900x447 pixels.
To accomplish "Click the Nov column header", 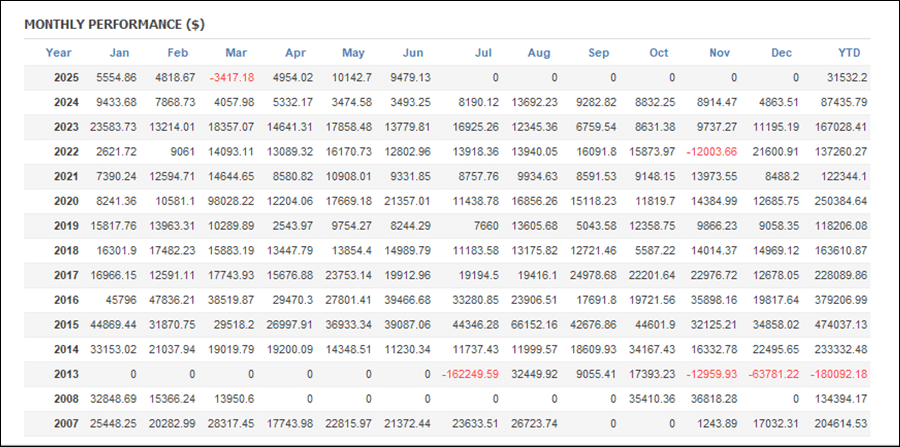I will coord(719,53).
